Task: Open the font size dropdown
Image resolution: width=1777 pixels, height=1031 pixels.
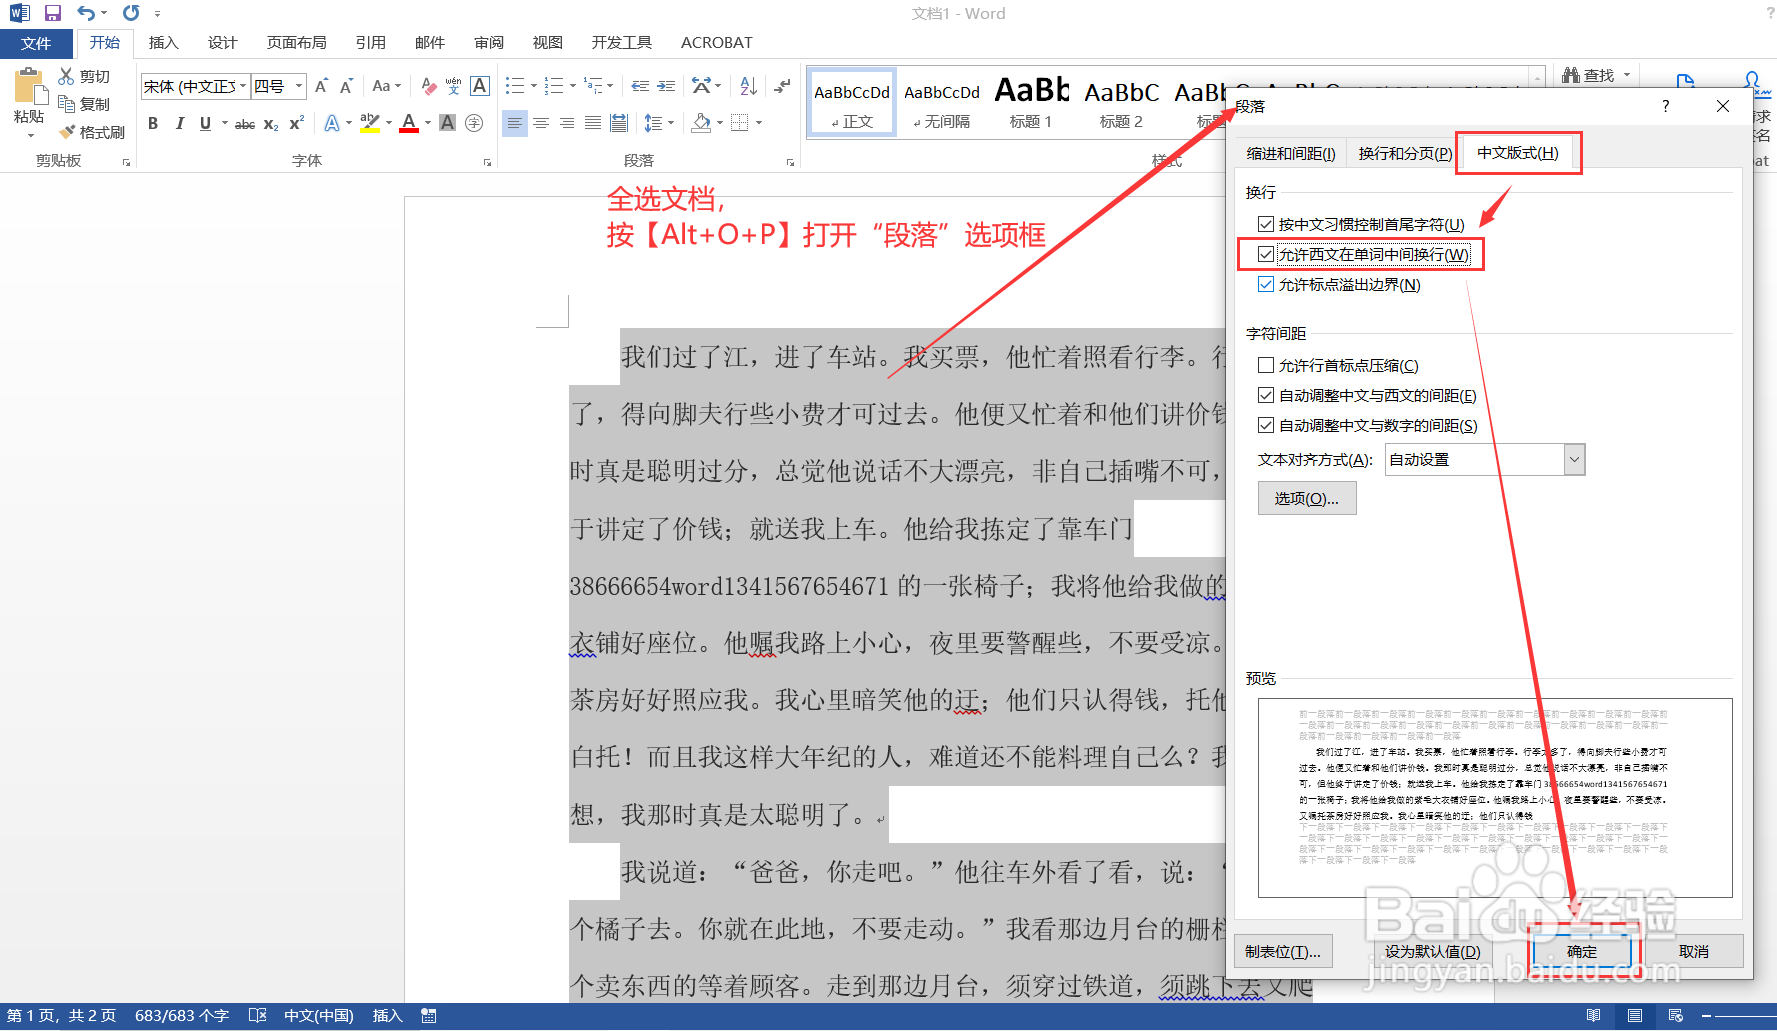Action: coord(298,86)
